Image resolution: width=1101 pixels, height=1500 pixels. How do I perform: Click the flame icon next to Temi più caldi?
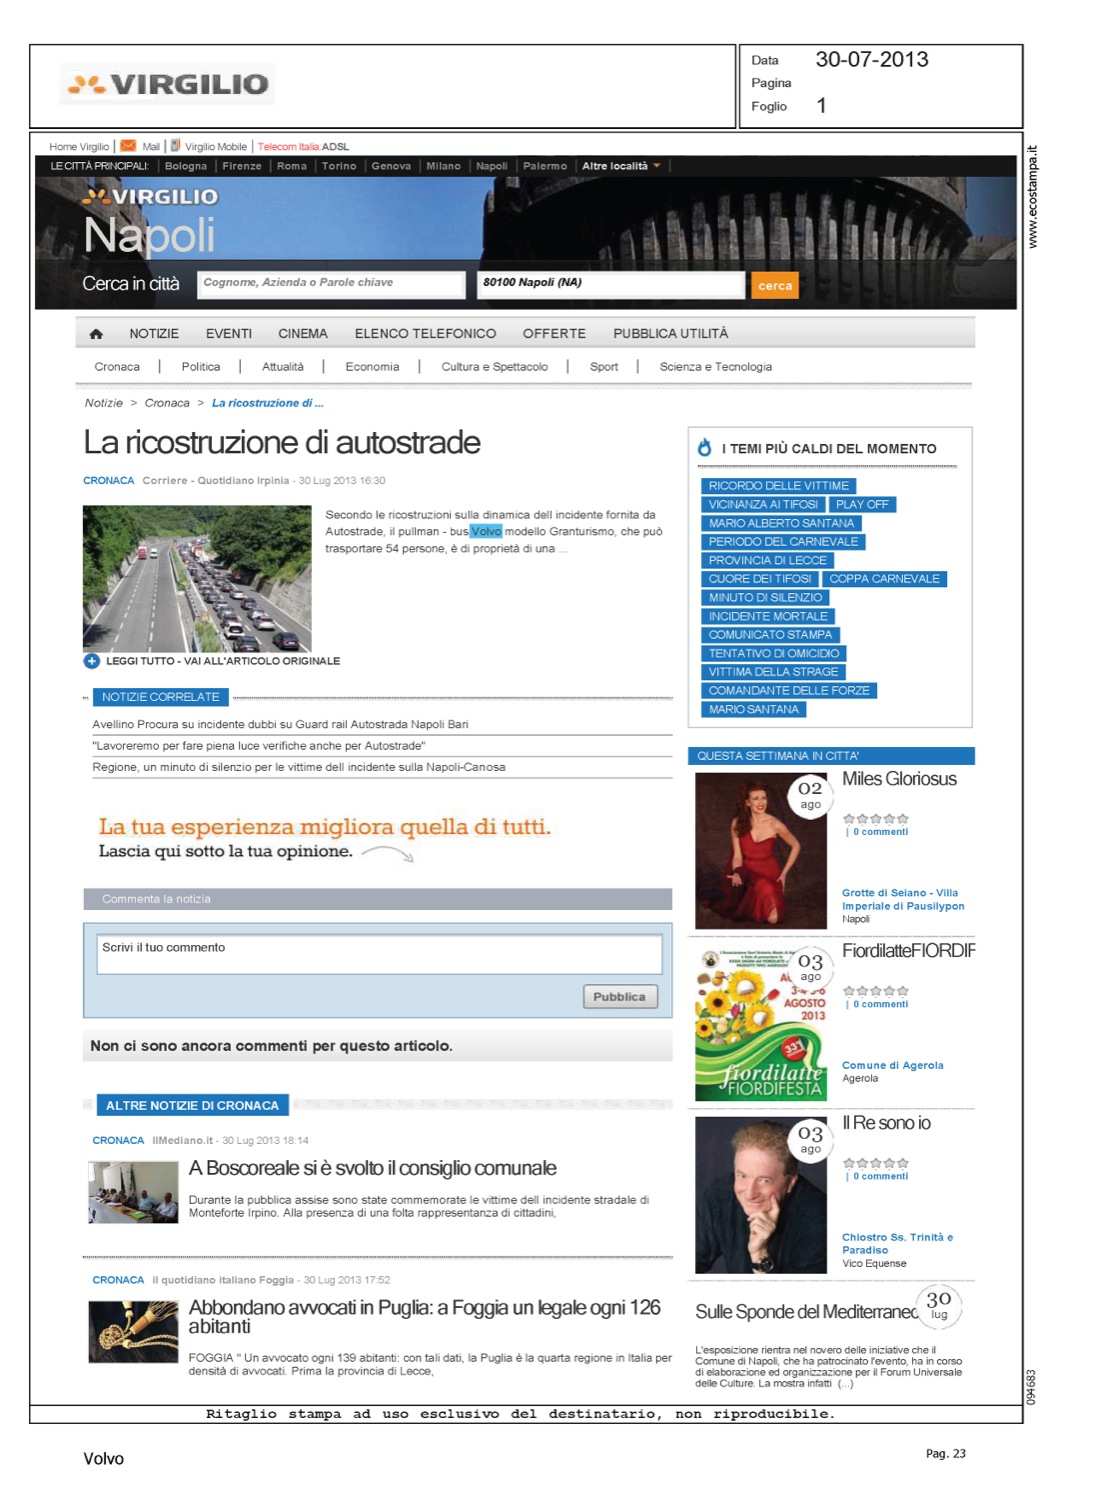click(x=705, y=448)
